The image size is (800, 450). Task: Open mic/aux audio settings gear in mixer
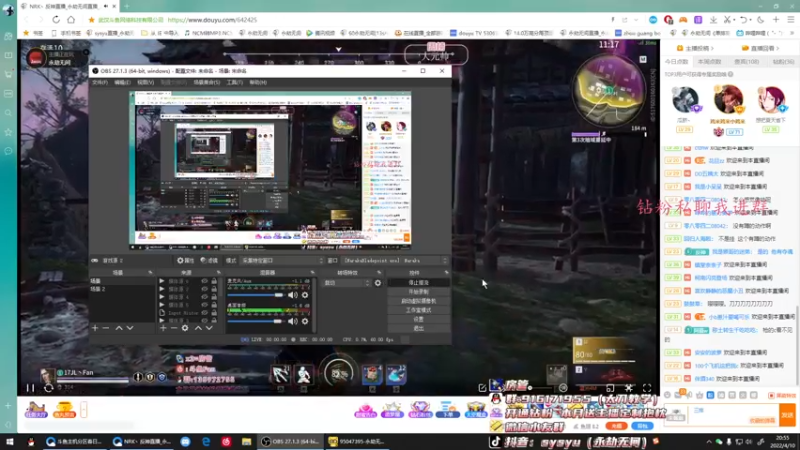(x=305, y=295)
